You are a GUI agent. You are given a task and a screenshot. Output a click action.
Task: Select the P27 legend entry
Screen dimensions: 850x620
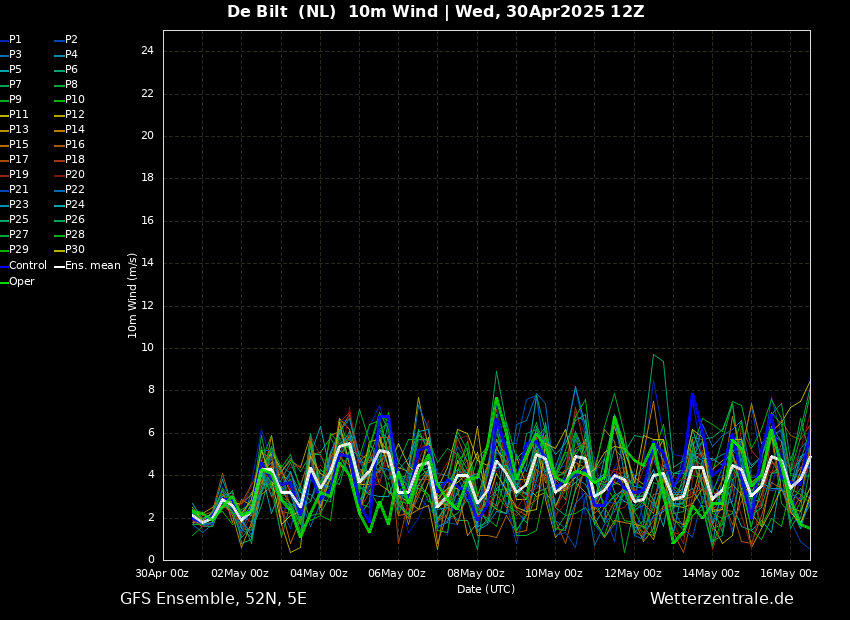coord(18,235)
